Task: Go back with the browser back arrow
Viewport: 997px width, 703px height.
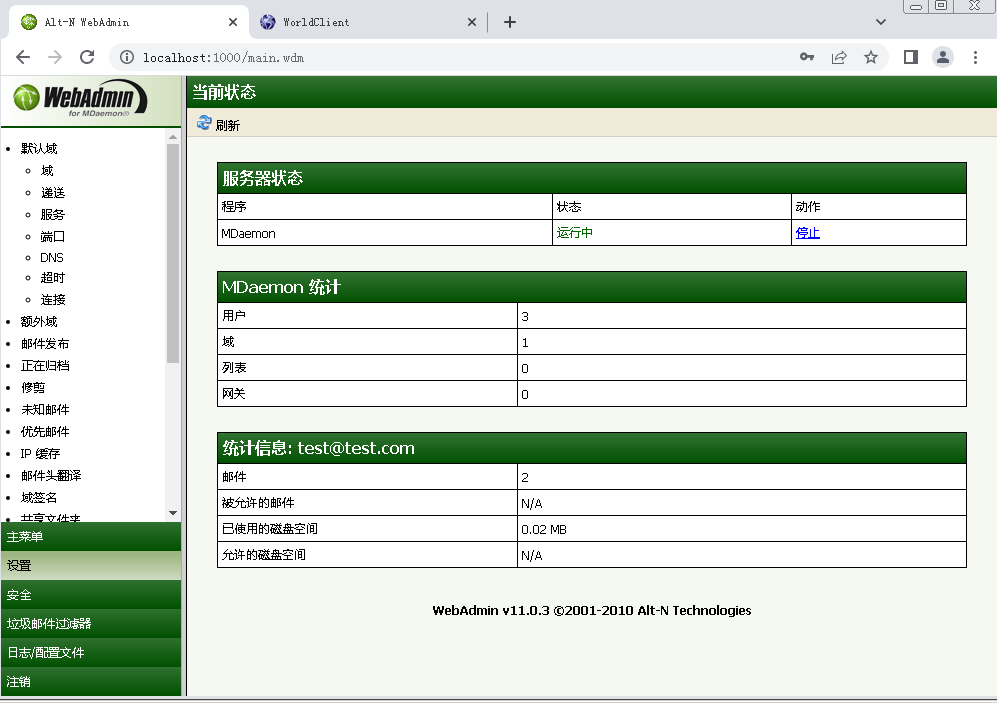Action: 23,57
